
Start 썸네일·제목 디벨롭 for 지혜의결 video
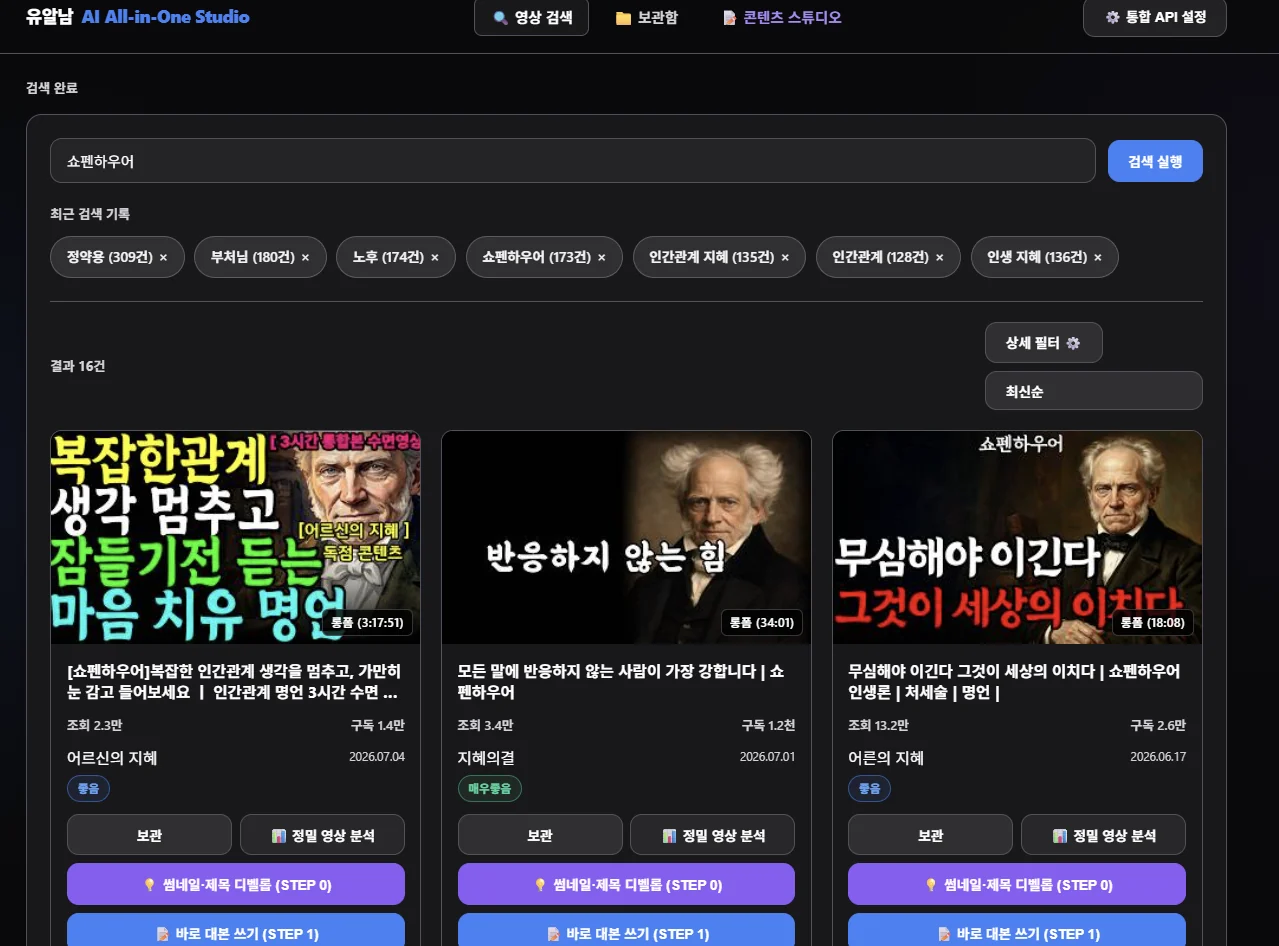tap(626, 884)
